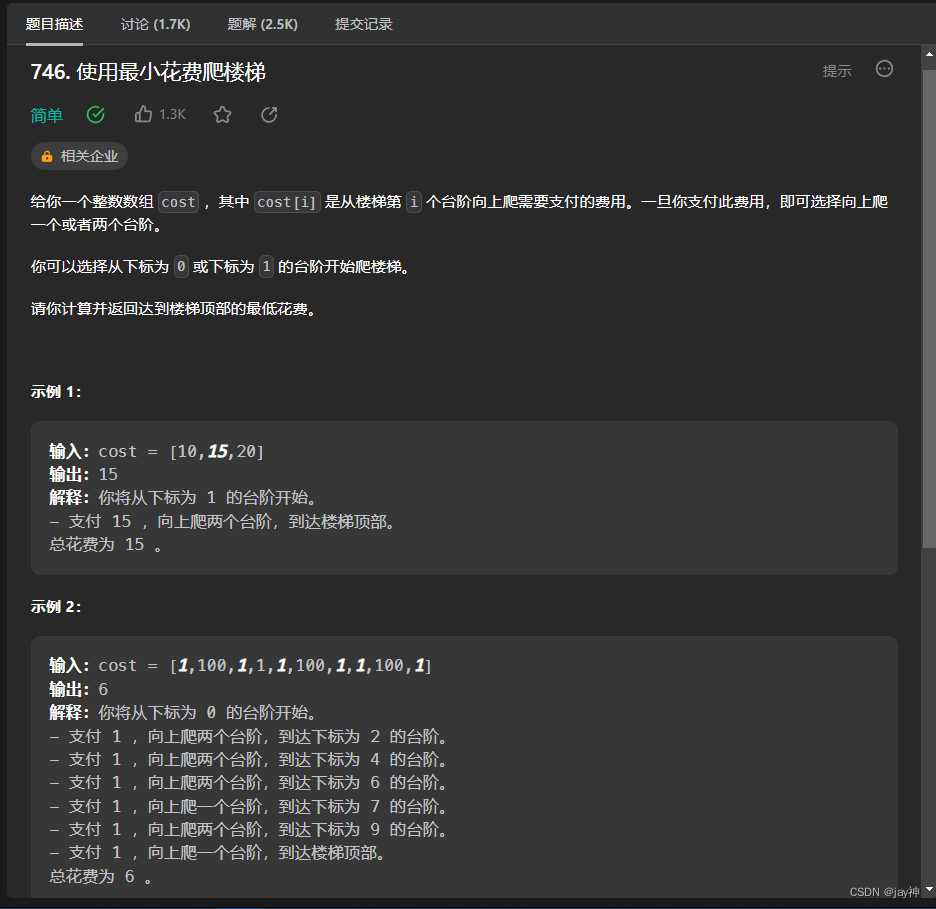Click the green solved checkmark icon
936x909 pixels.
tap(95, 114)
